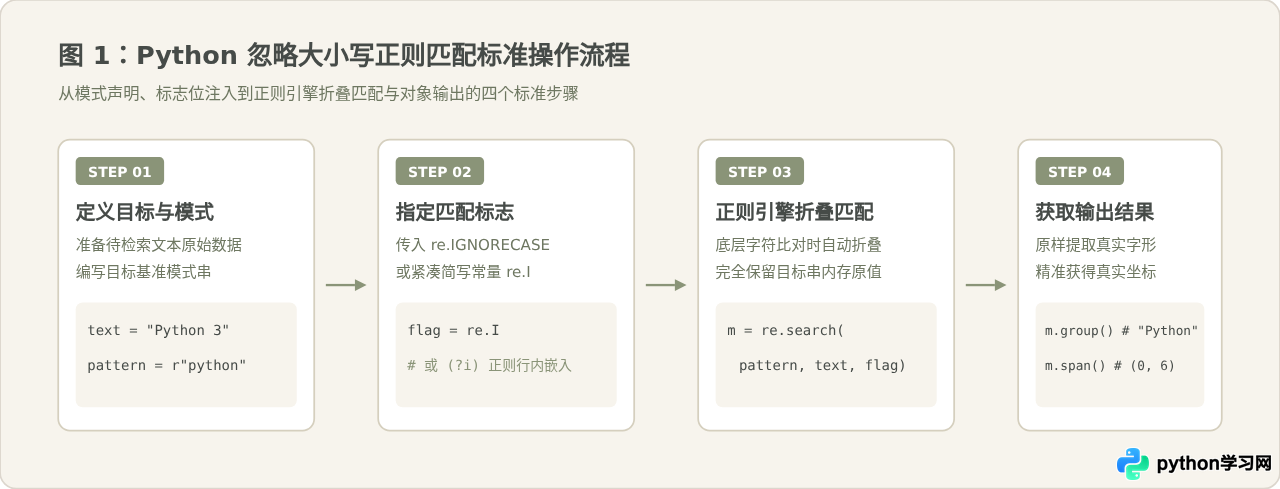The width and height of the screenshot is (1280, 489).
Task: Click the line "或紧凑简写常量 re.I"
Action: [x=463, y=272]
